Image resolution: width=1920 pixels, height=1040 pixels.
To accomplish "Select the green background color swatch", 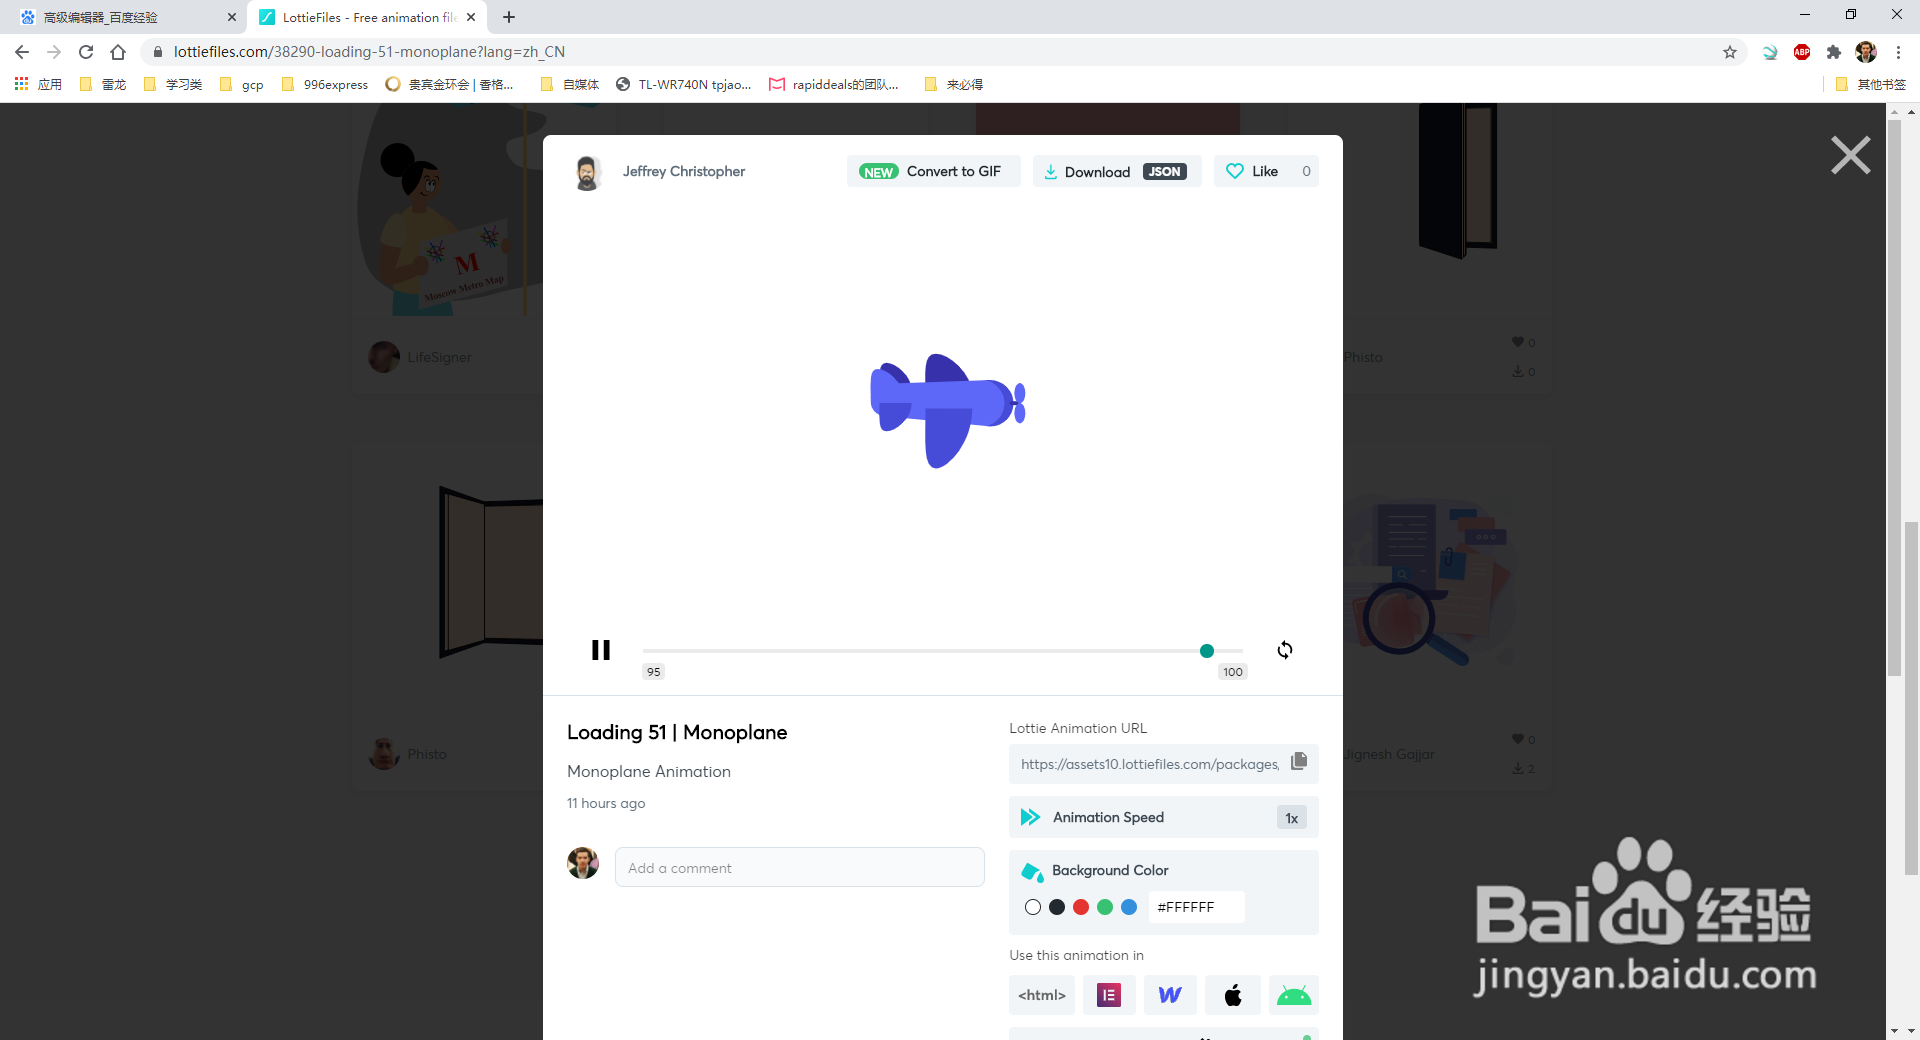I will (1105, 907).
